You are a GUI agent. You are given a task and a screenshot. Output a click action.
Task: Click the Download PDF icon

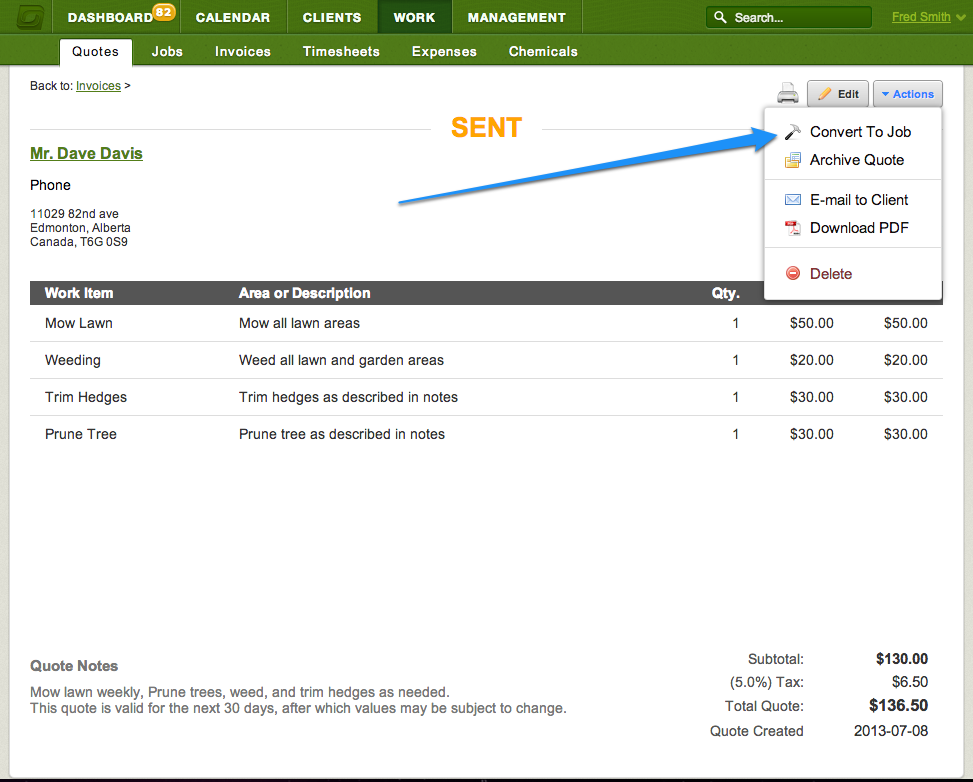click(793, 228)
